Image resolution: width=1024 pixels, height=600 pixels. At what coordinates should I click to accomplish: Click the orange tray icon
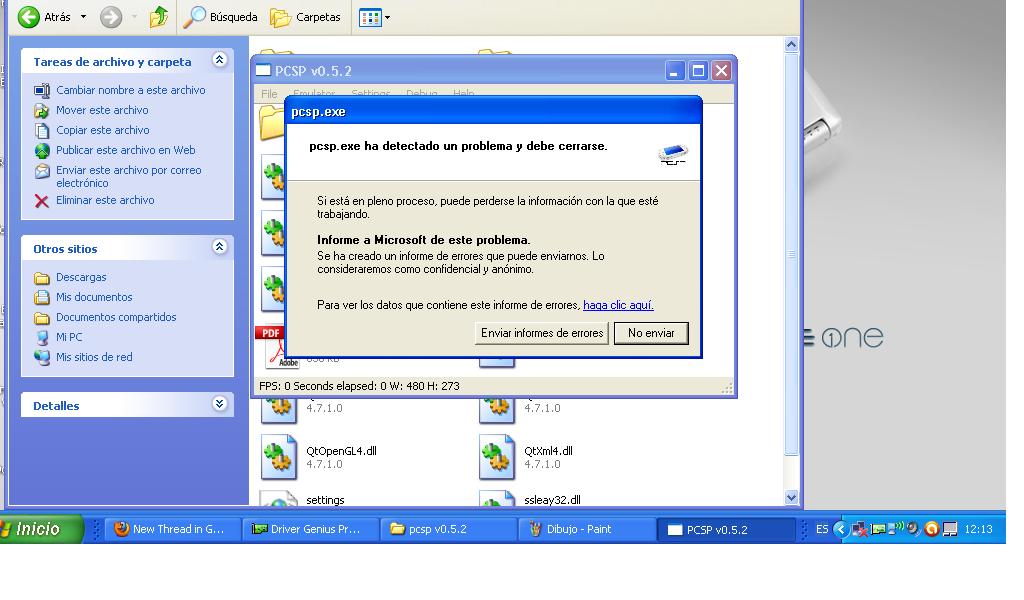[x=932, y=529]
